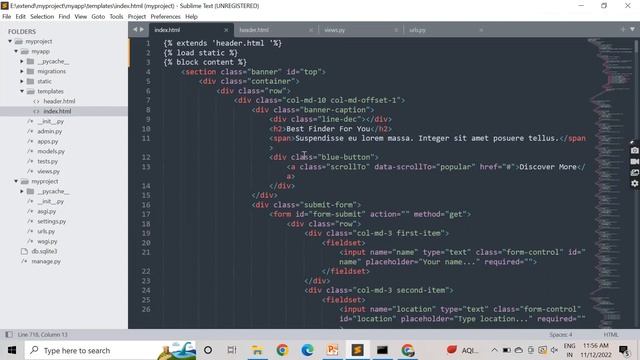640x360 pixels.
Task: Close the header.html tab
Action: (311, 30)
